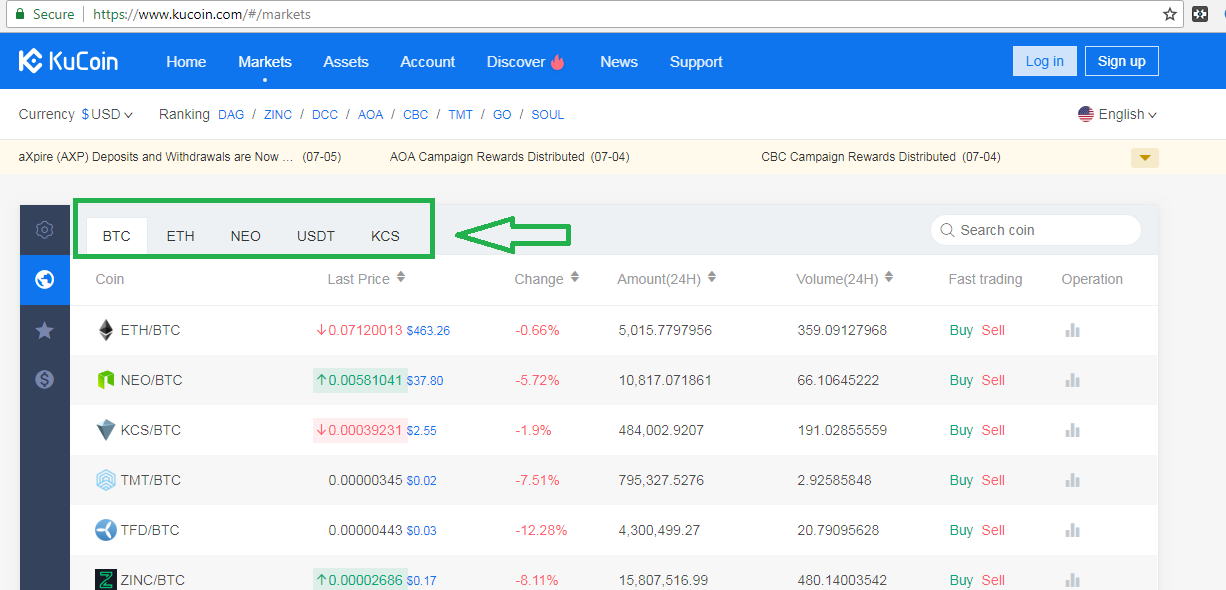Open the dollar coin sidebar icon

point(44,380)
